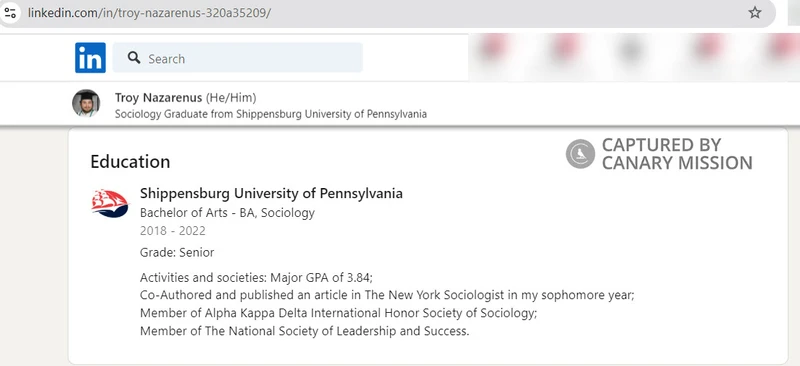Click the search magnifier icon

[x=134, y=58]
